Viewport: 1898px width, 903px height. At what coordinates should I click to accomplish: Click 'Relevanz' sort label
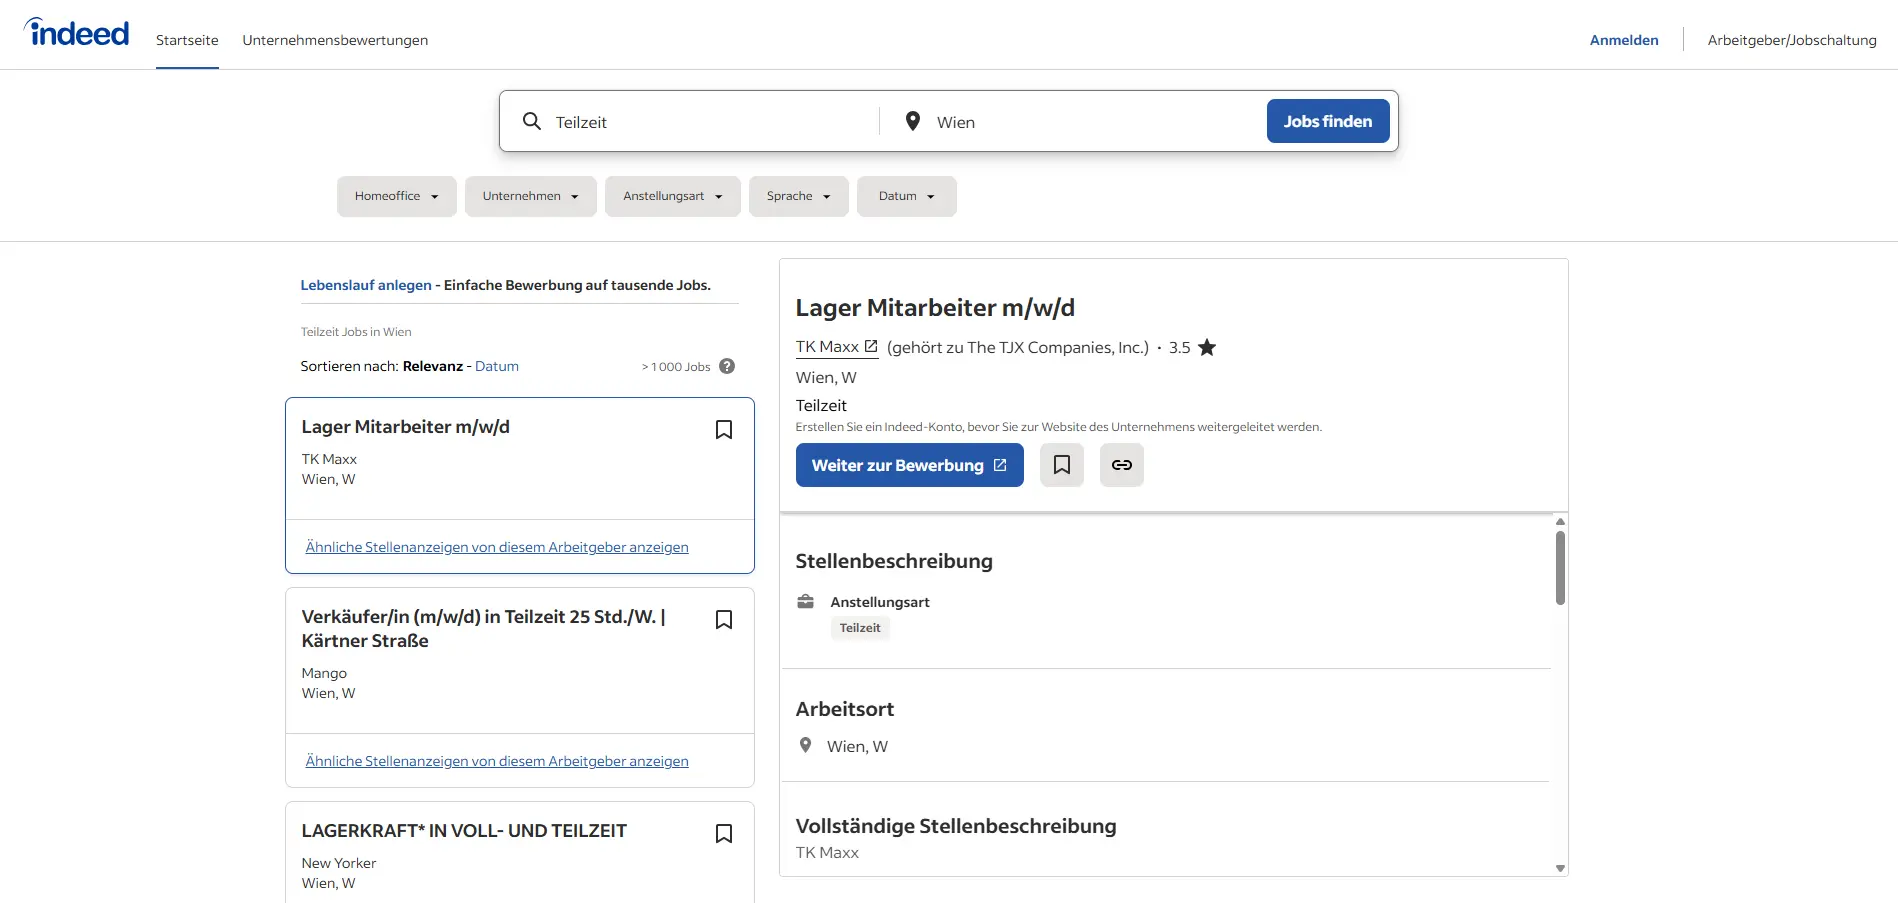[x=433, y=366]
